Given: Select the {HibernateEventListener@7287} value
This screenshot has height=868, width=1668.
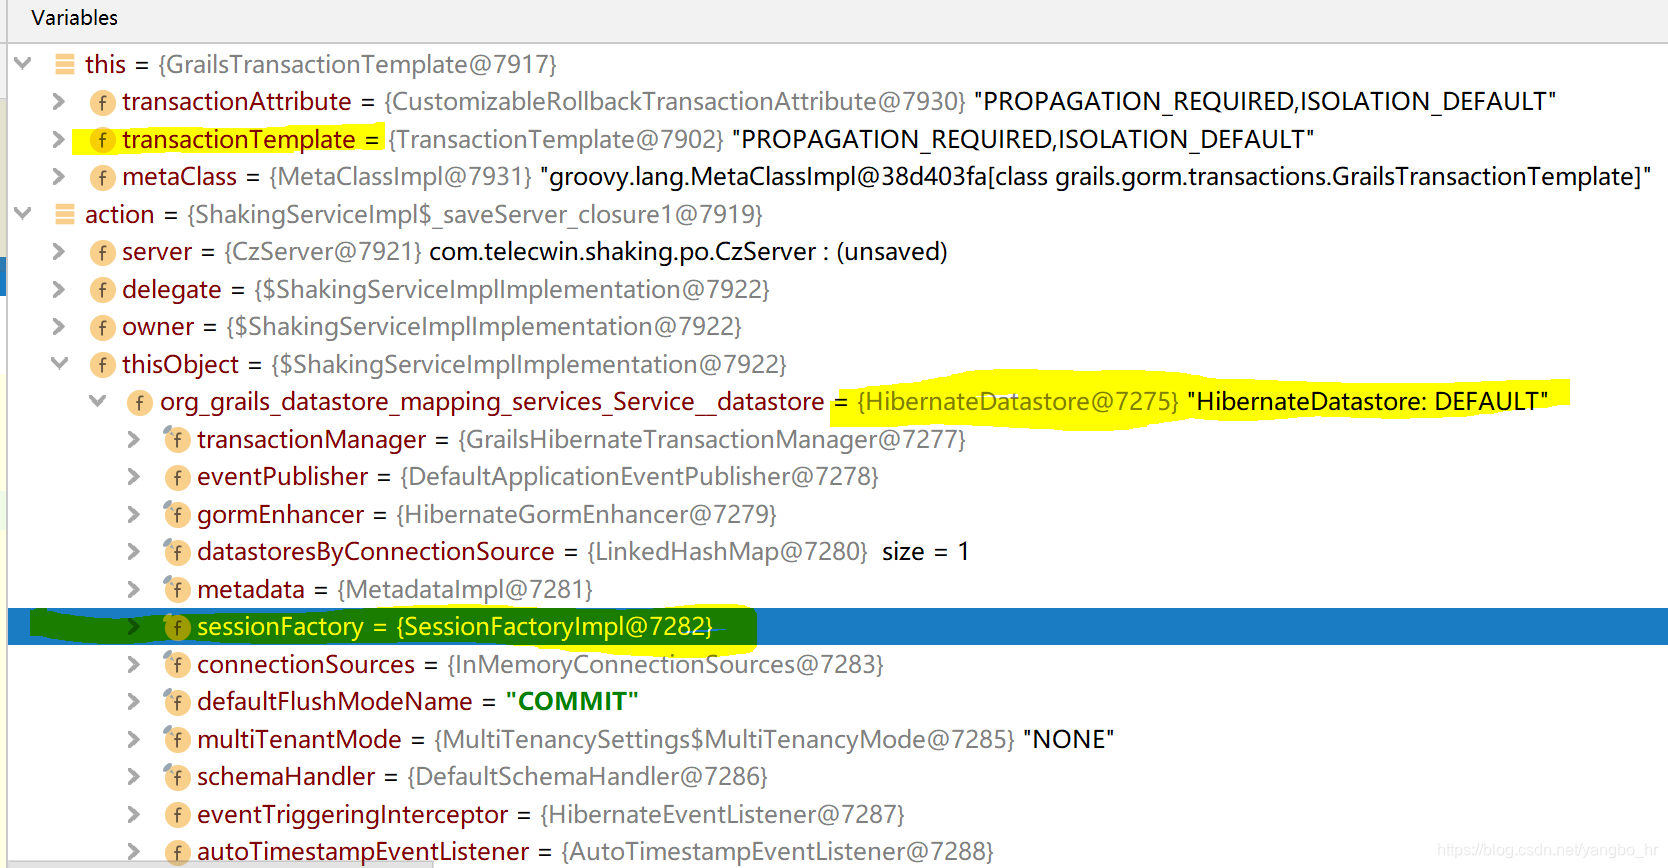Looking at the screenshot, I should pos(722,814).
